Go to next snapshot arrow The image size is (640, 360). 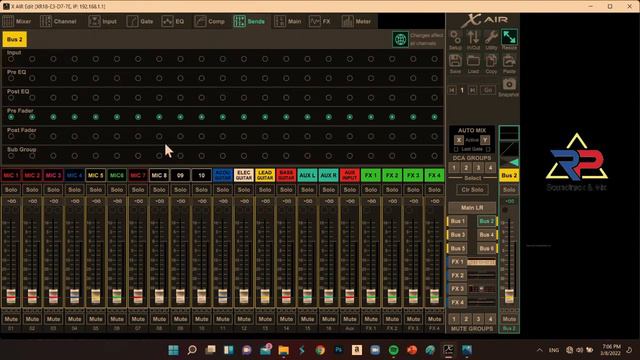tap(472, 90)
